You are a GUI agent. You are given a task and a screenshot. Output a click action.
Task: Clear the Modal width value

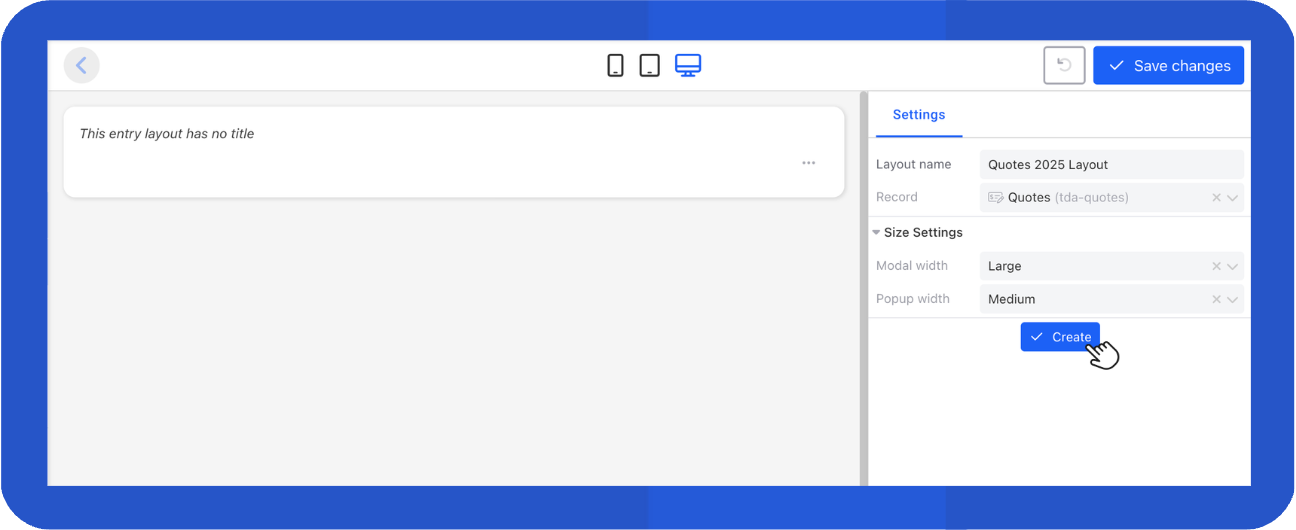pyautogui.click(x=1216, y=267)
